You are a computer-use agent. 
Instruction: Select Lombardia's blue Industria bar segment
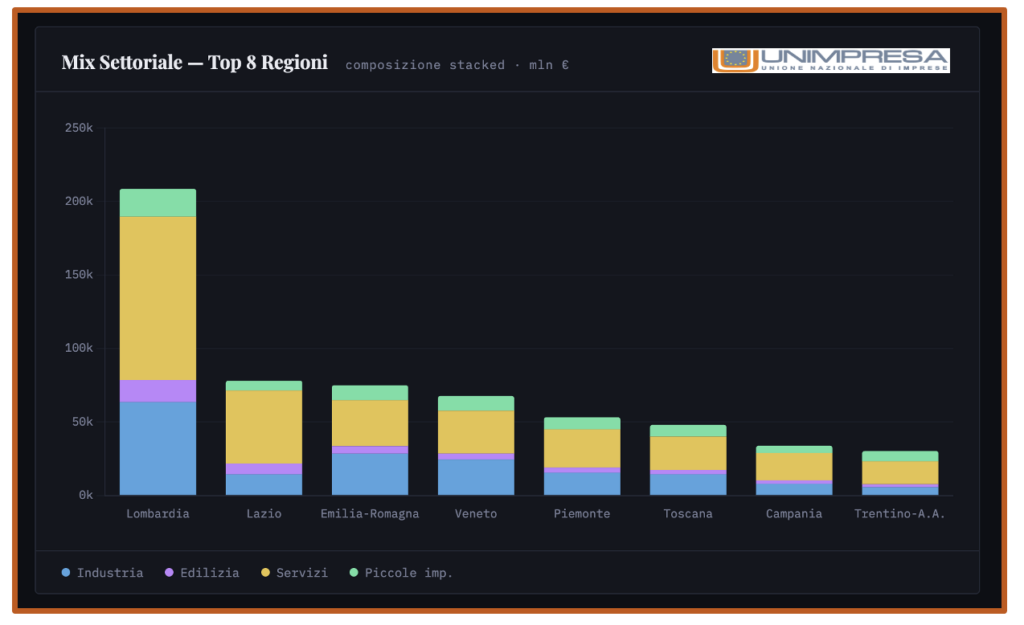click(x=158, y=448)
